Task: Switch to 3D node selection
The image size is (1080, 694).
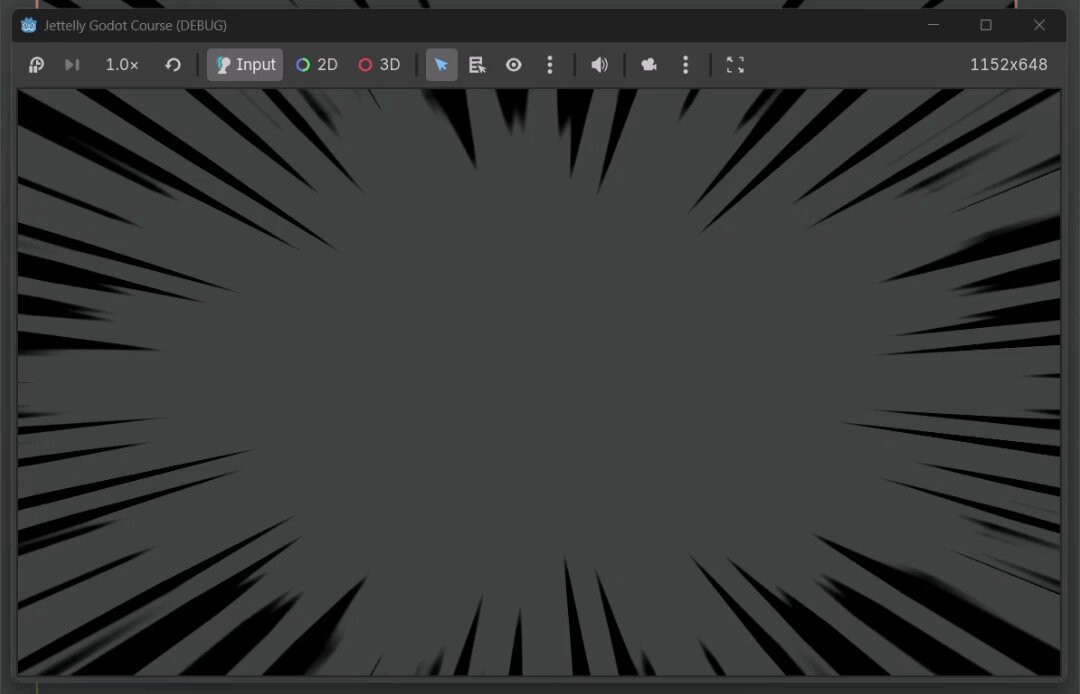Action: 379,65
